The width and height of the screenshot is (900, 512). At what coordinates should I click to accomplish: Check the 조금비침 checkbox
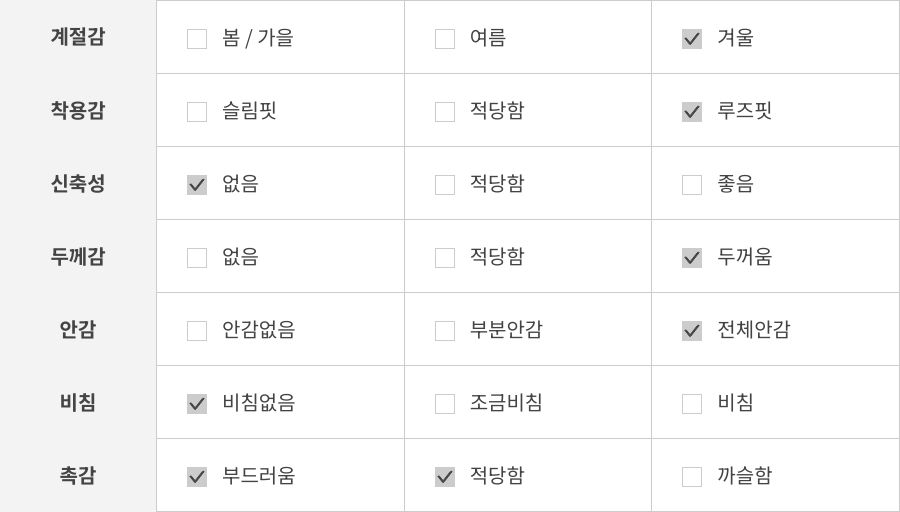click(445, 404)
